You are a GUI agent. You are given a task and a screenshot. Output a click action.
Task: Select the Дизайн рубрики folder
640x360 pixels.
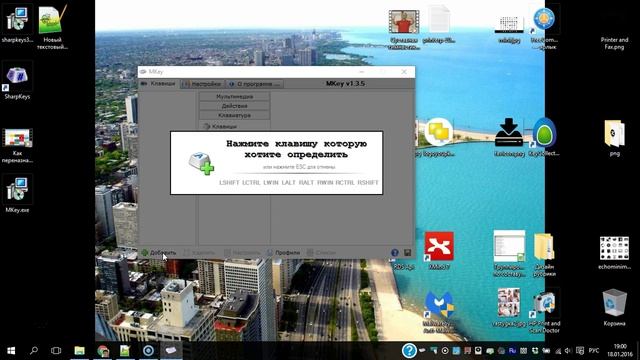(x=544, y=254)
